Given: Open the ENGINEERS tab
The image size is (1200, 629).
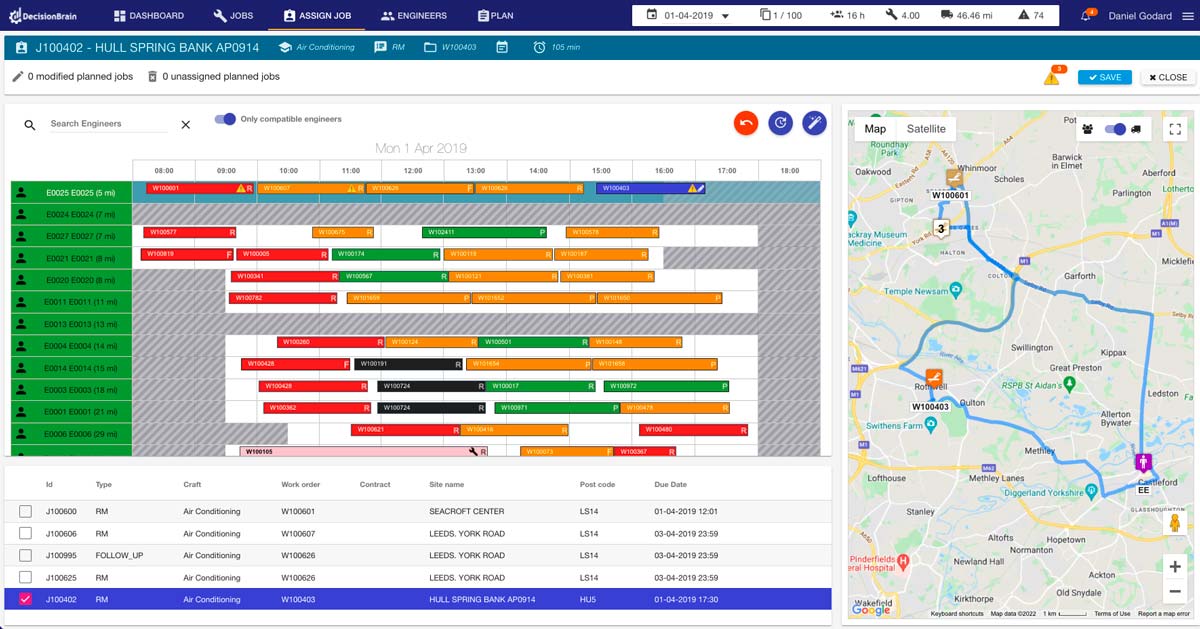Looking at the screenshot, I should click(x=413, y=16).
